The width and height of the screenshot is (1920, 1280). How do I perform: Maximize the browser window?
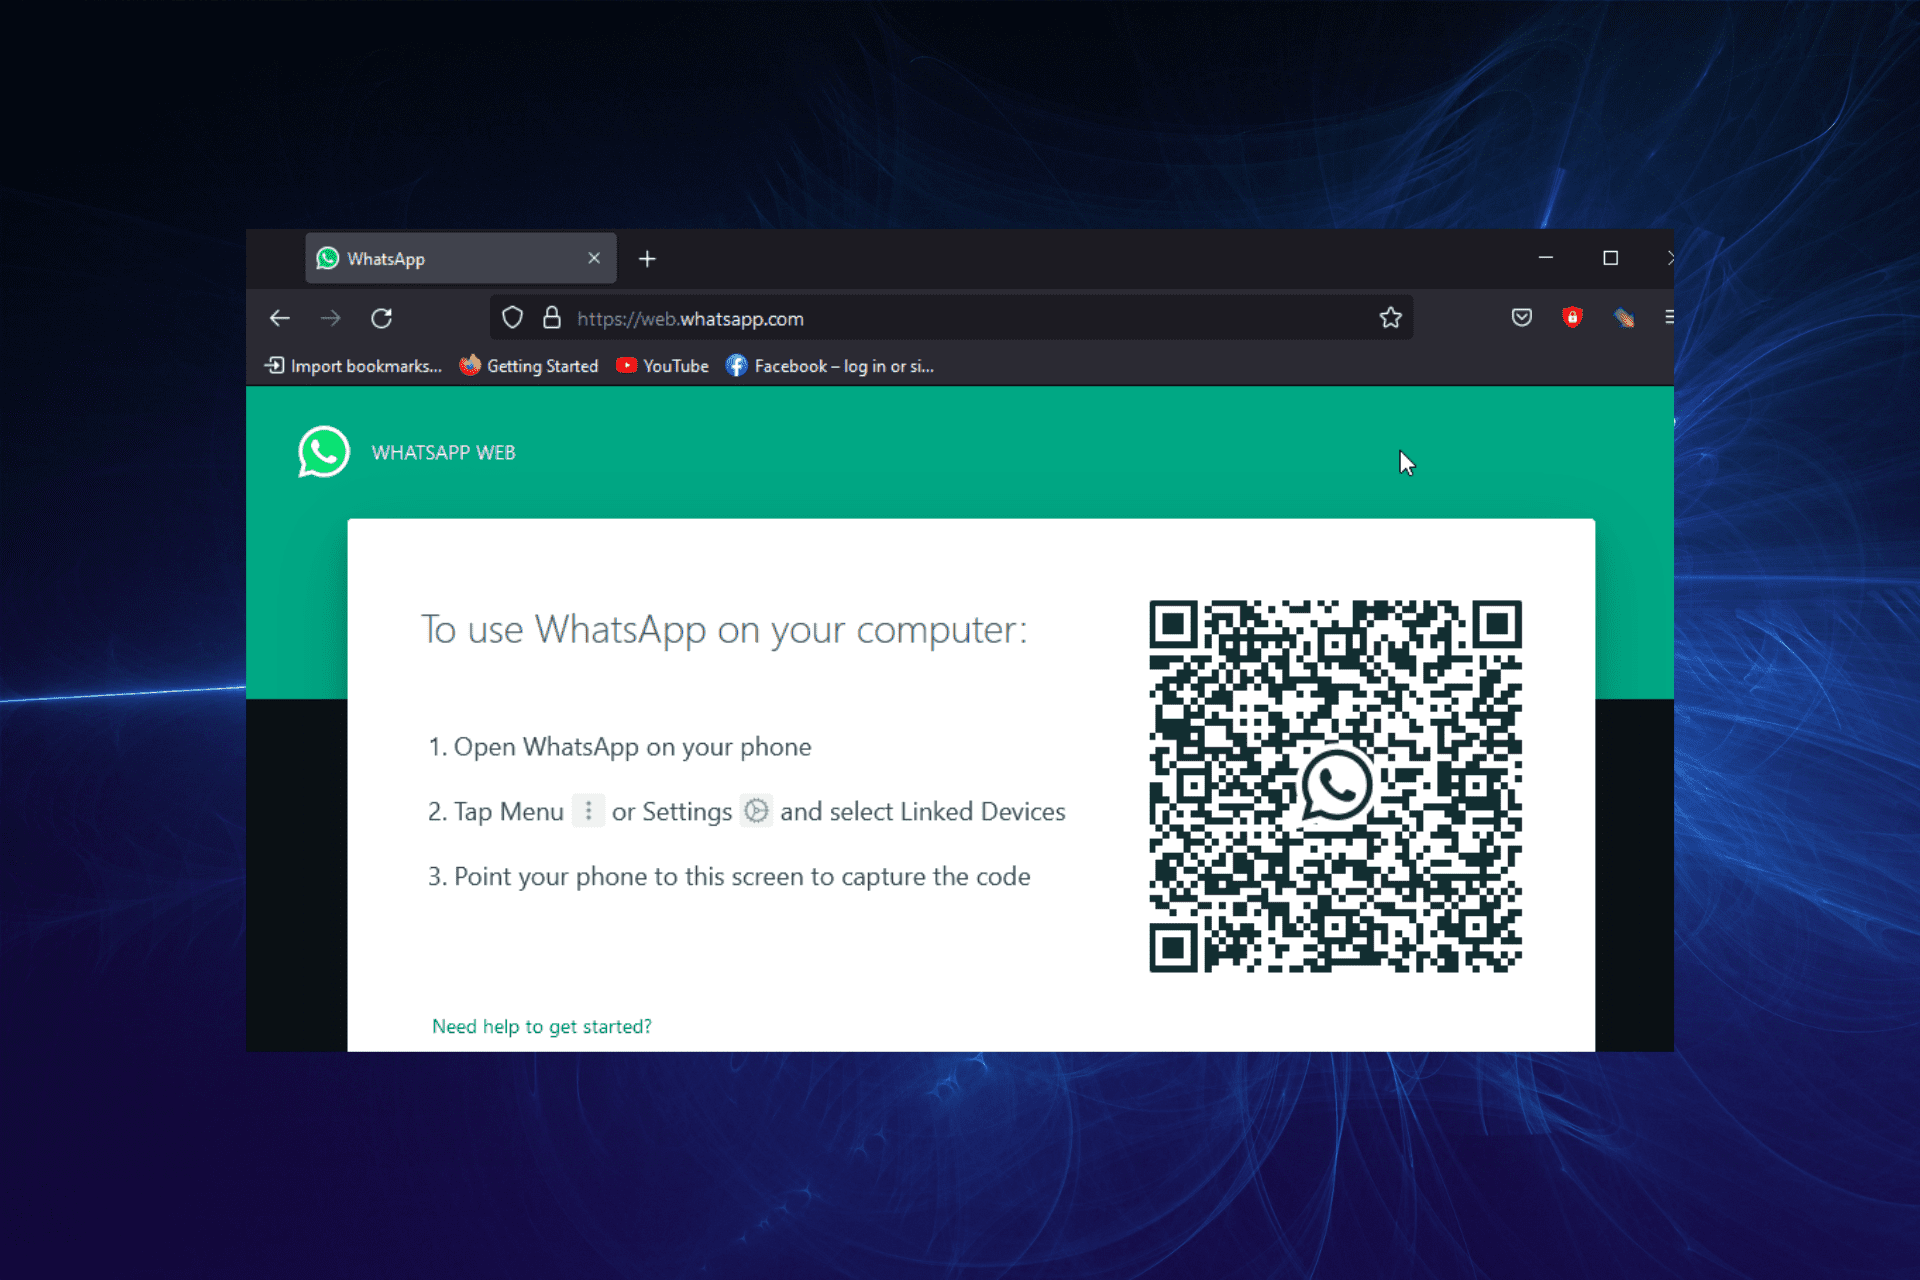tap(1610, 258)
